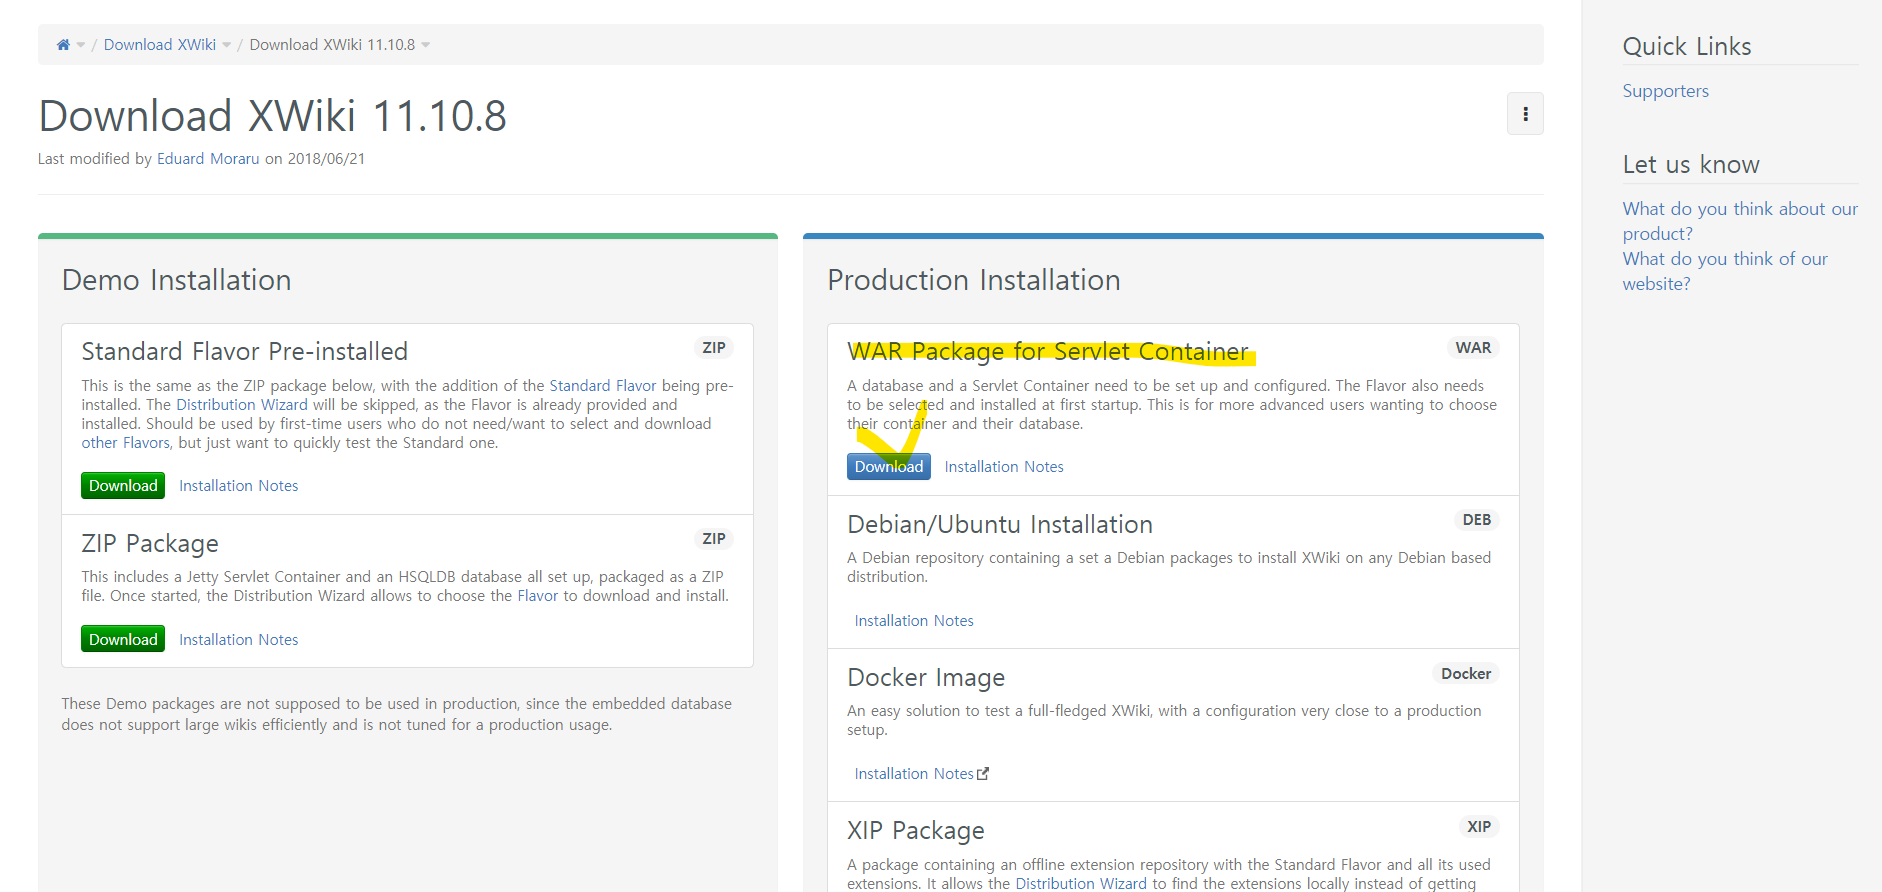
Task: Open Installation Notes for WAR Package
Action: coord(1004,467)
